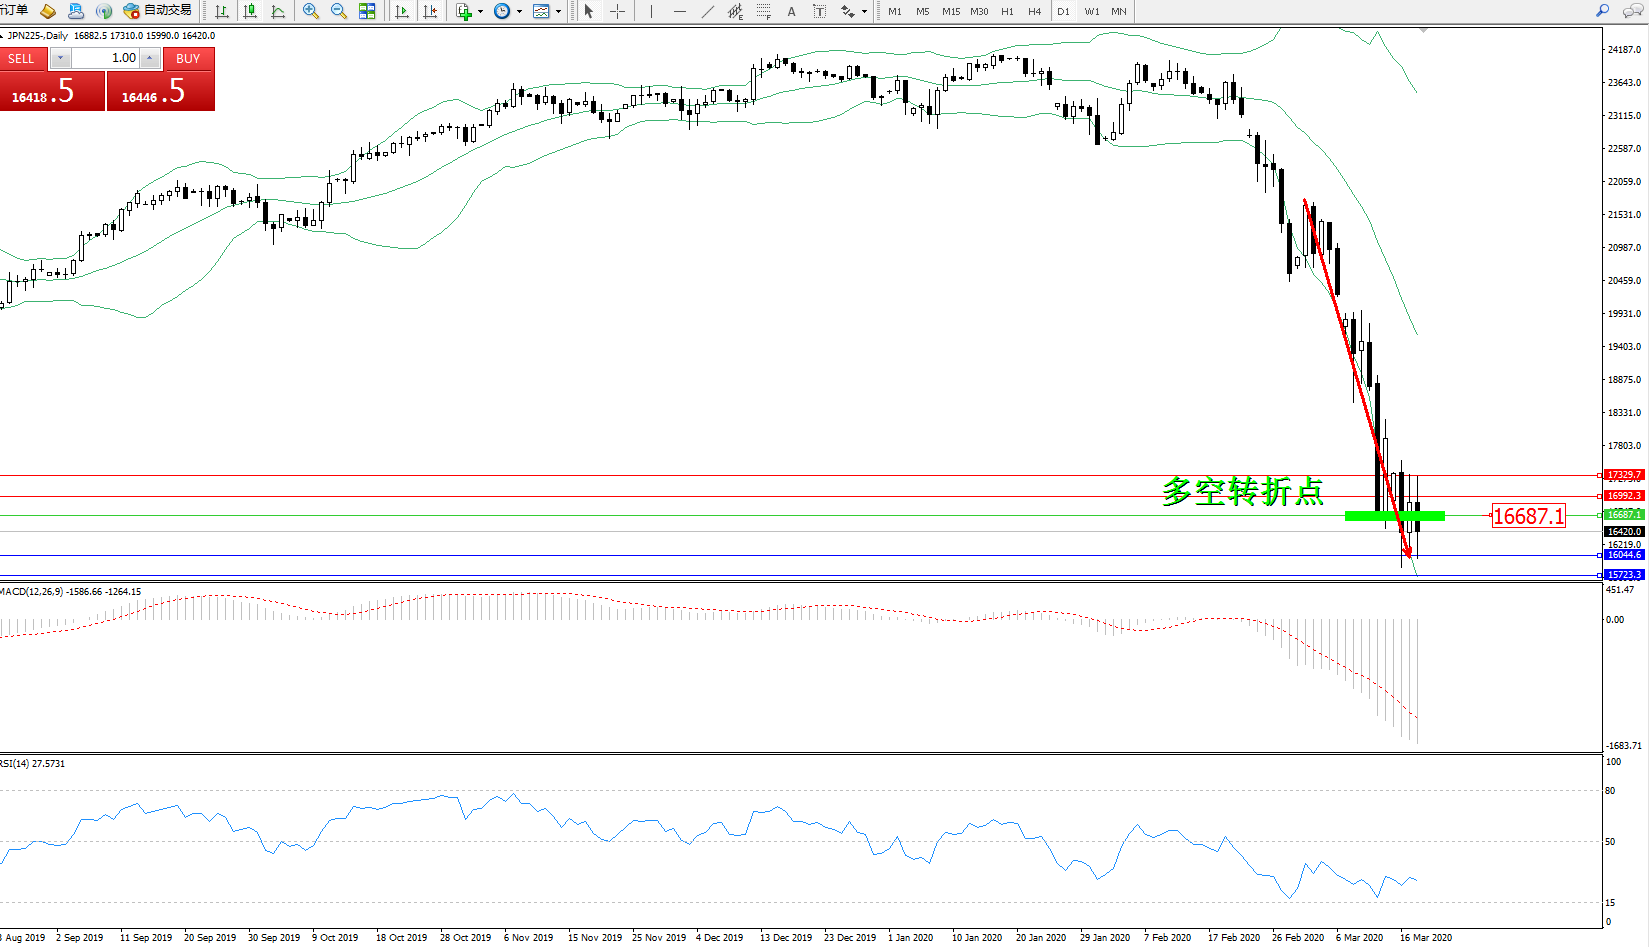The height and width of the screenshot is (947, 1649).
Task: Switch to the W1 timeframe
Action: tap(1091, 12)
